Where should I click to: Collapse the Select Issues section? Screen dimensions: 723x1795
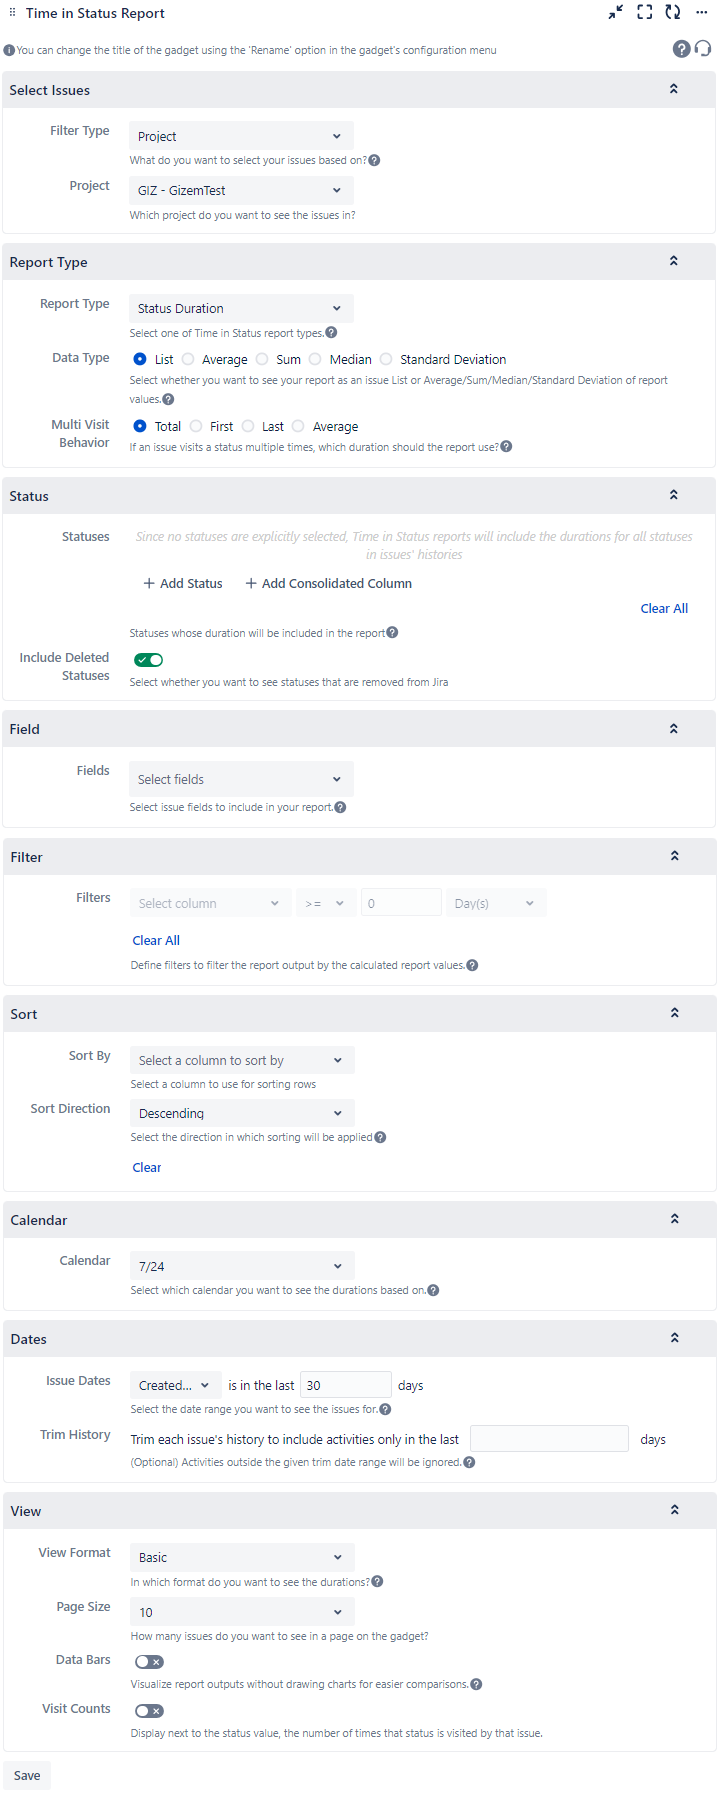click(x=674, y=89)
